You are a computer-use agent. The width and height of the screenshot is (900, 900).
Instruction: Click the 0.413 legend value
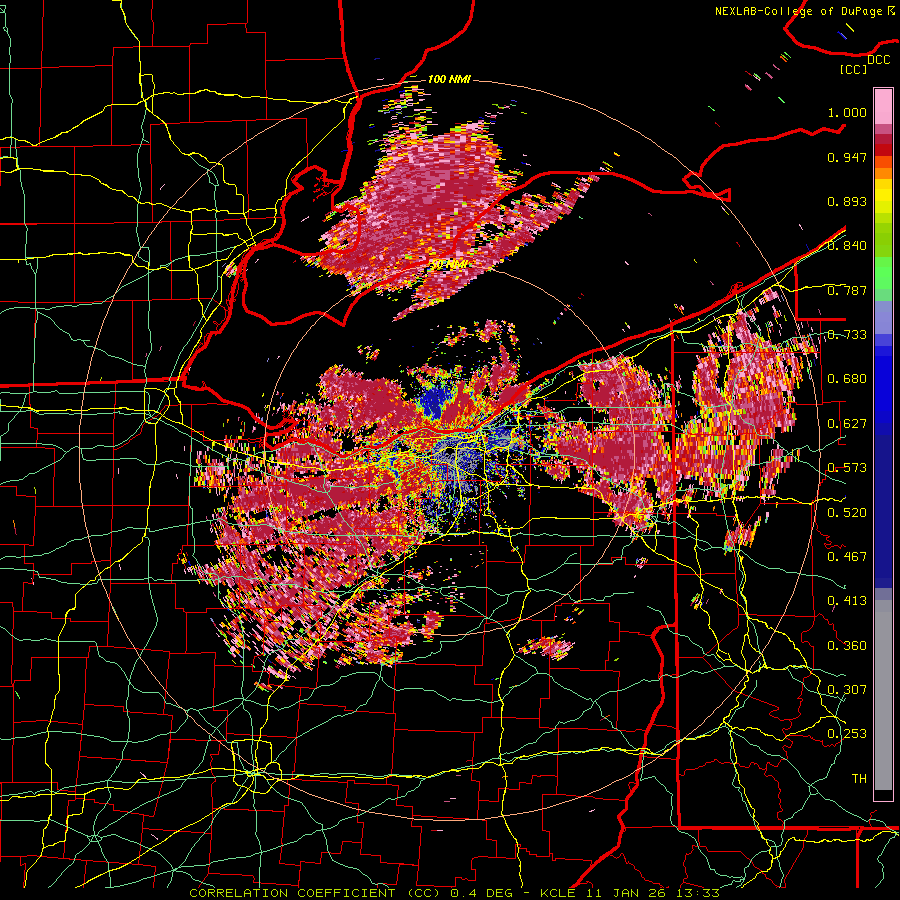tap(847, 601)
